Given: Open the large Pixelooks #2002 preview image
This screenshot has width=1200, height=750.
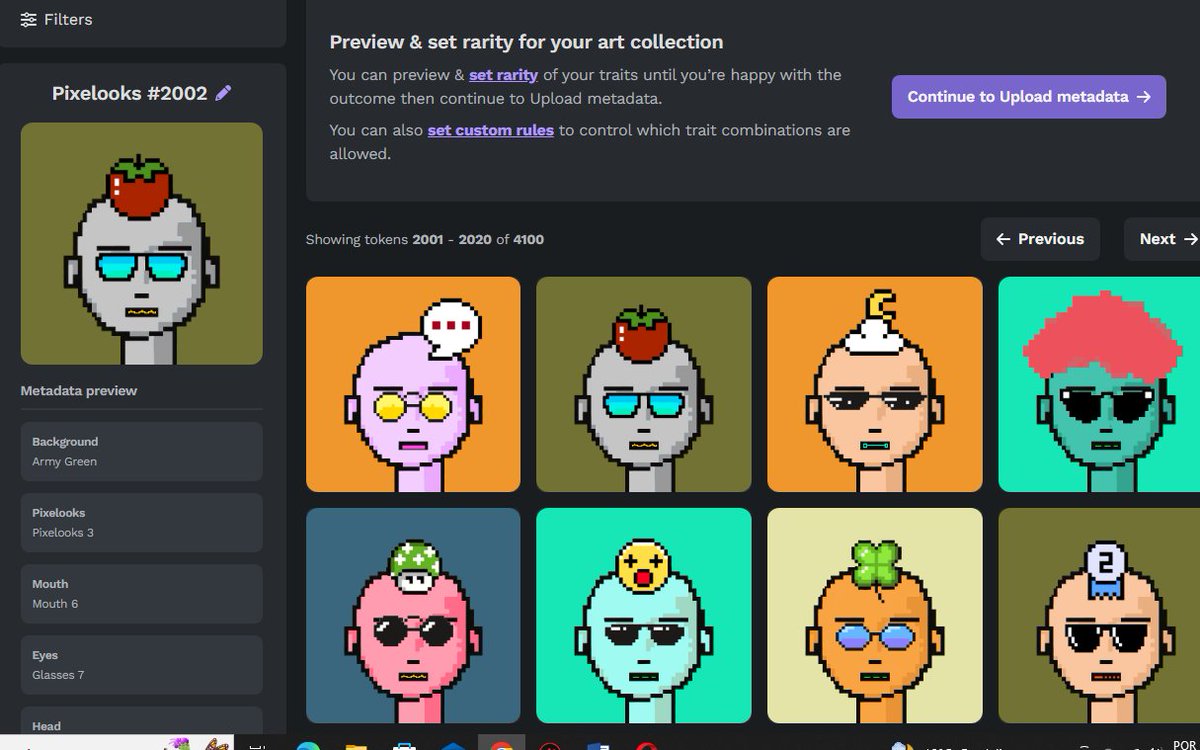Looking at the screenshot, I should click(x=142, y=244).
